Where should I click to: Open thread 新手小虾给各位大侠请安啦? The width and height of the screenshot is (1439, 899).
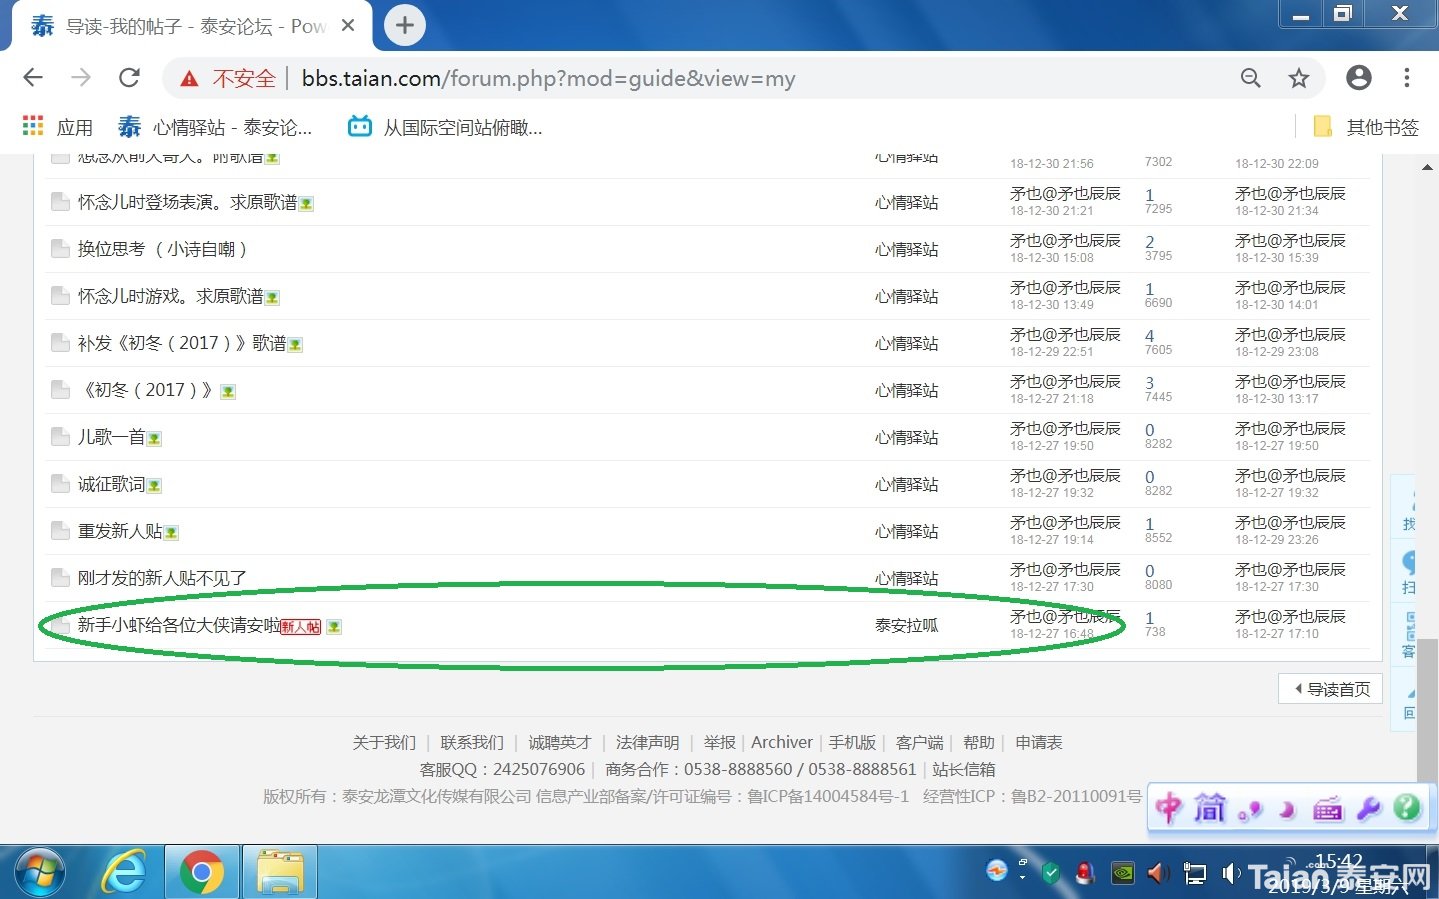coord(179,625)
